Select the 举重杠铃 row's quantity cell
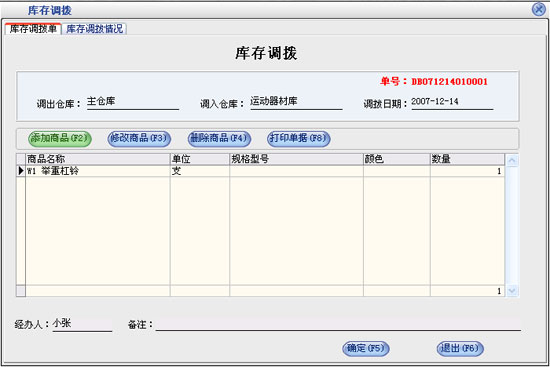Image resolution: width=550 pixels, height=367 pixels. 467,171
